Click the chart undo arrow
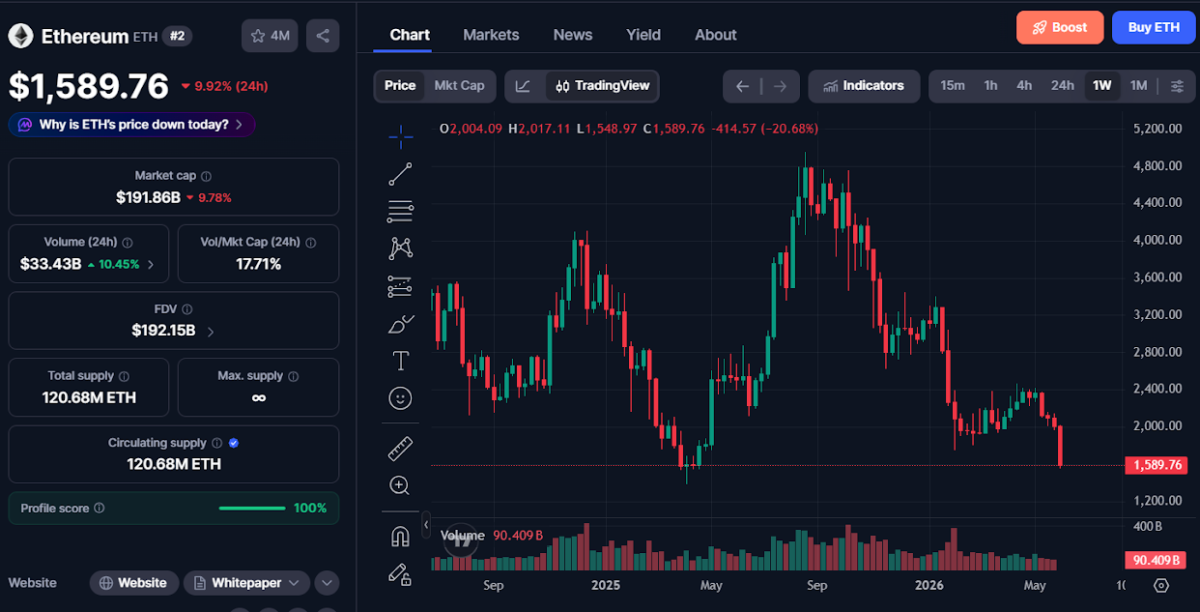 point(742,86)
